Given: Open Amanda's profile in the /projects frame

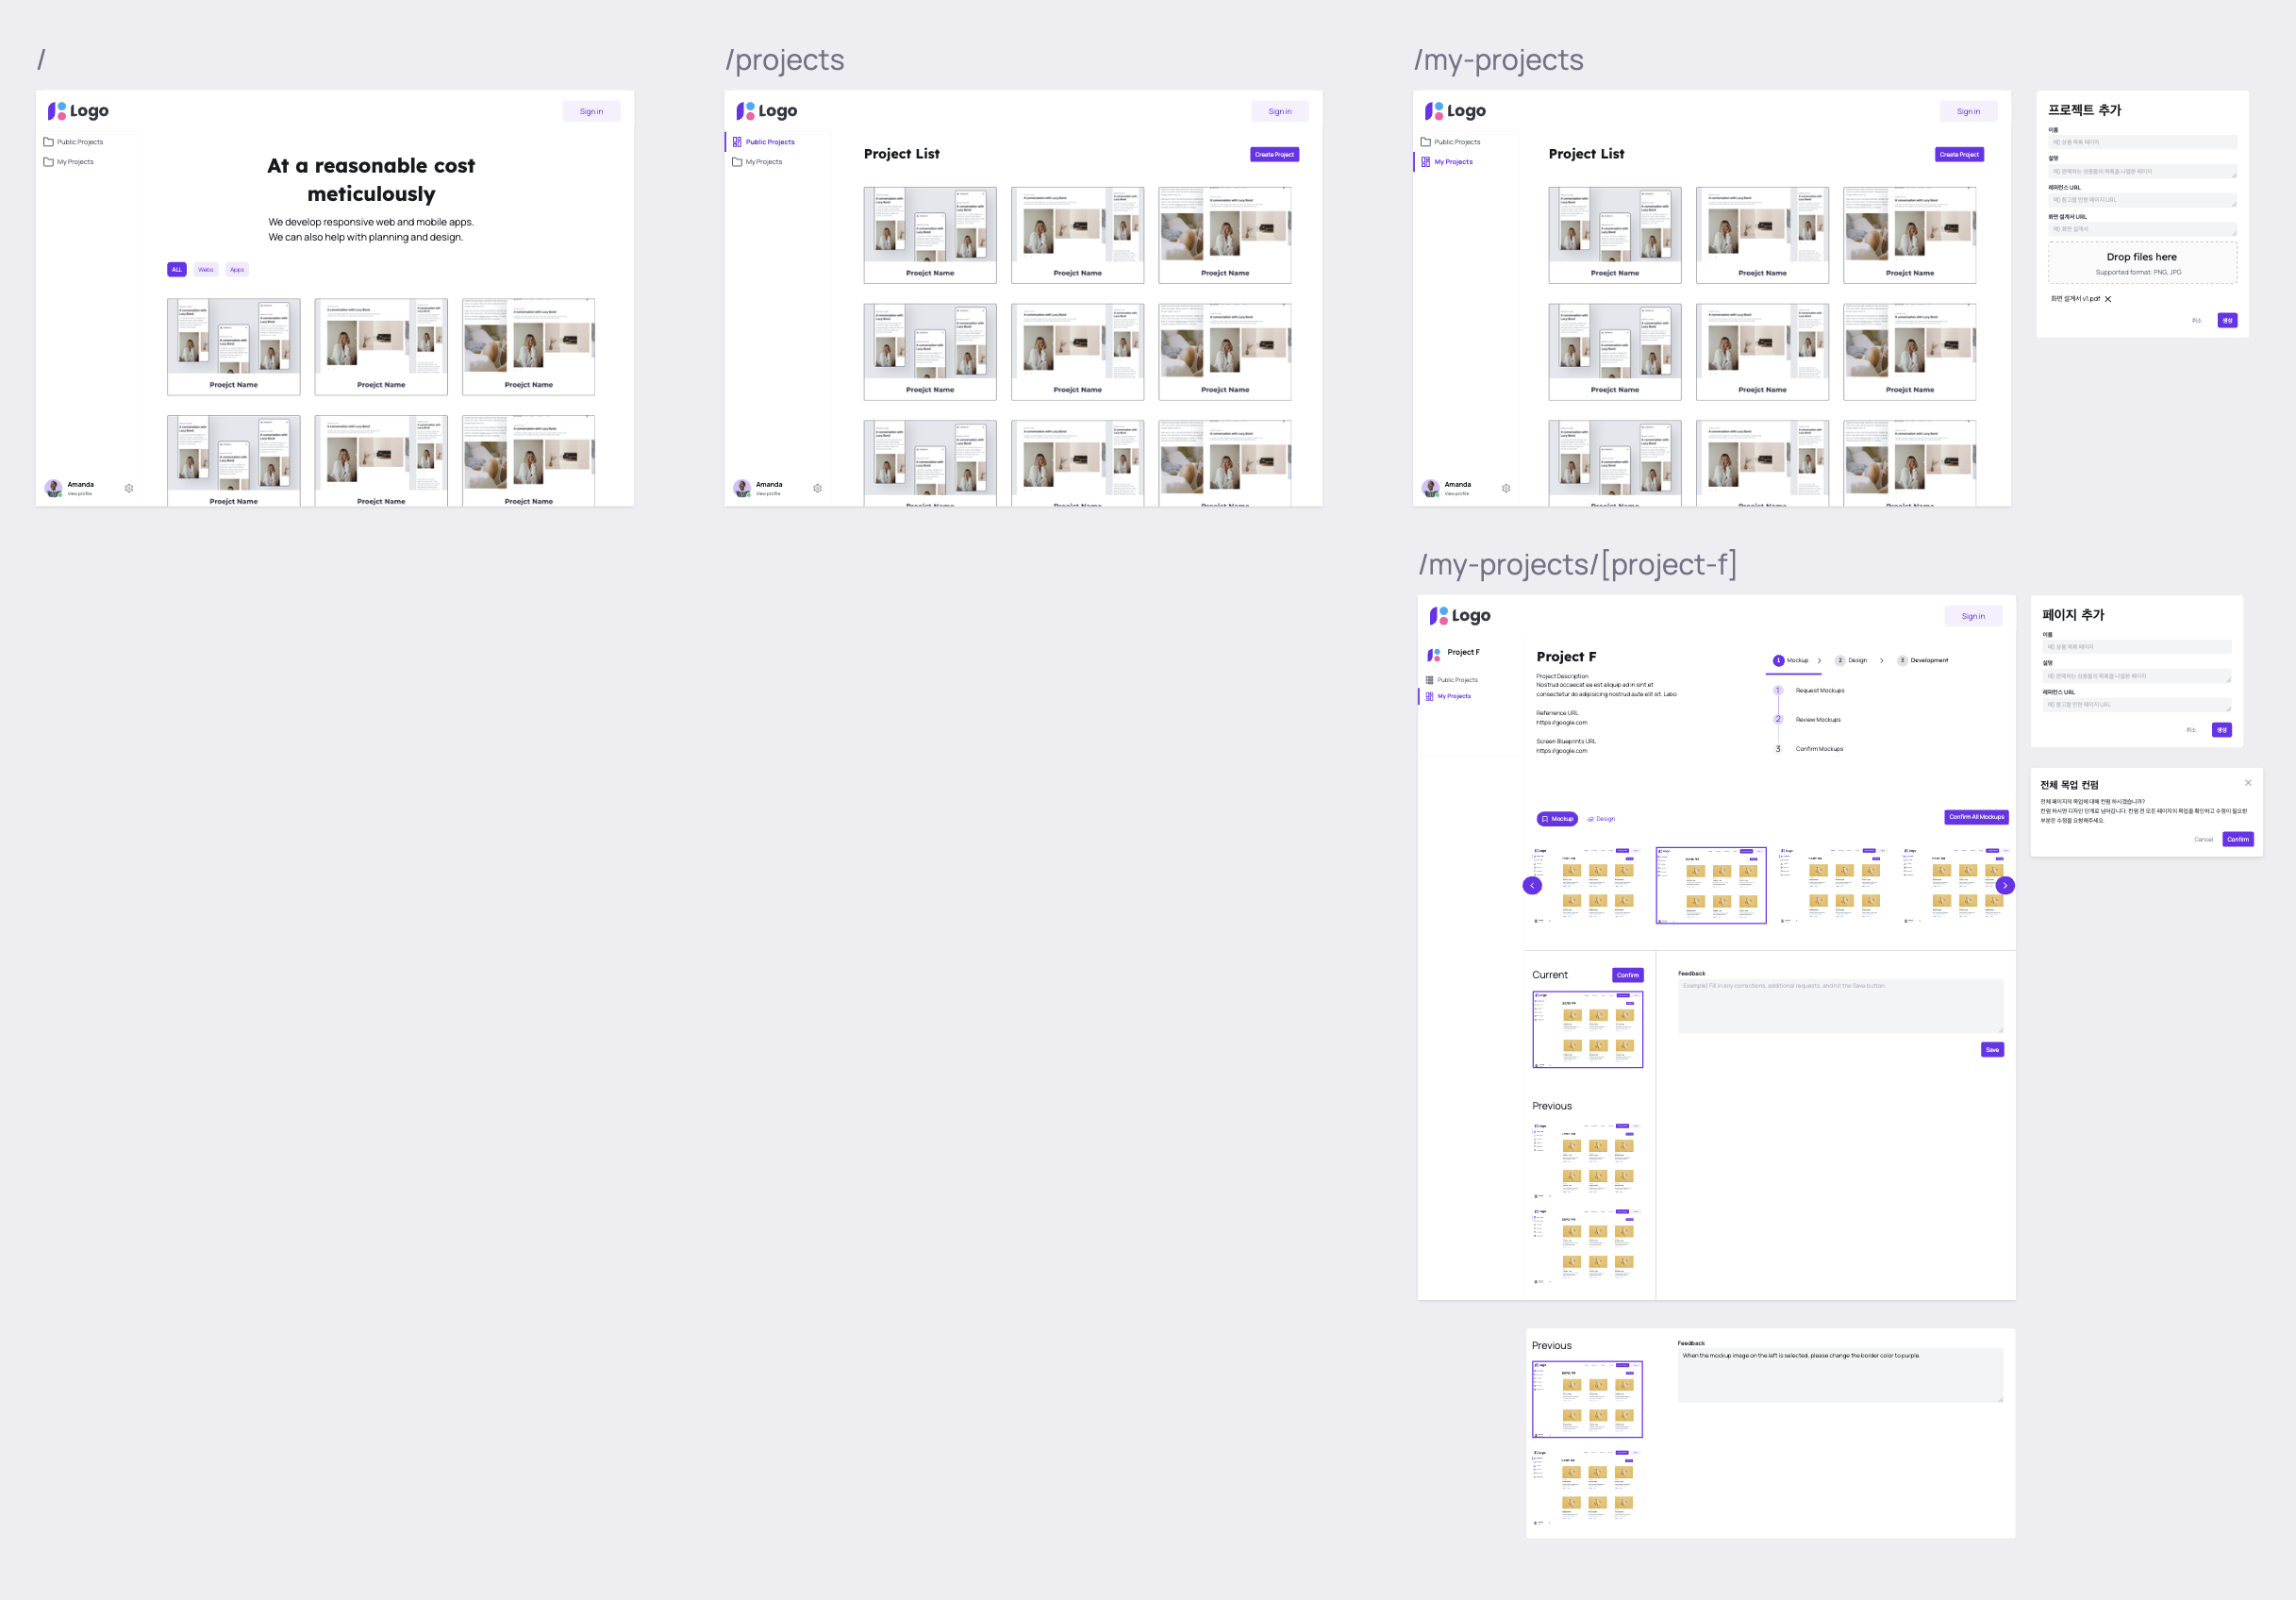Looking at the screenshot, I should [x=758, y=488].
